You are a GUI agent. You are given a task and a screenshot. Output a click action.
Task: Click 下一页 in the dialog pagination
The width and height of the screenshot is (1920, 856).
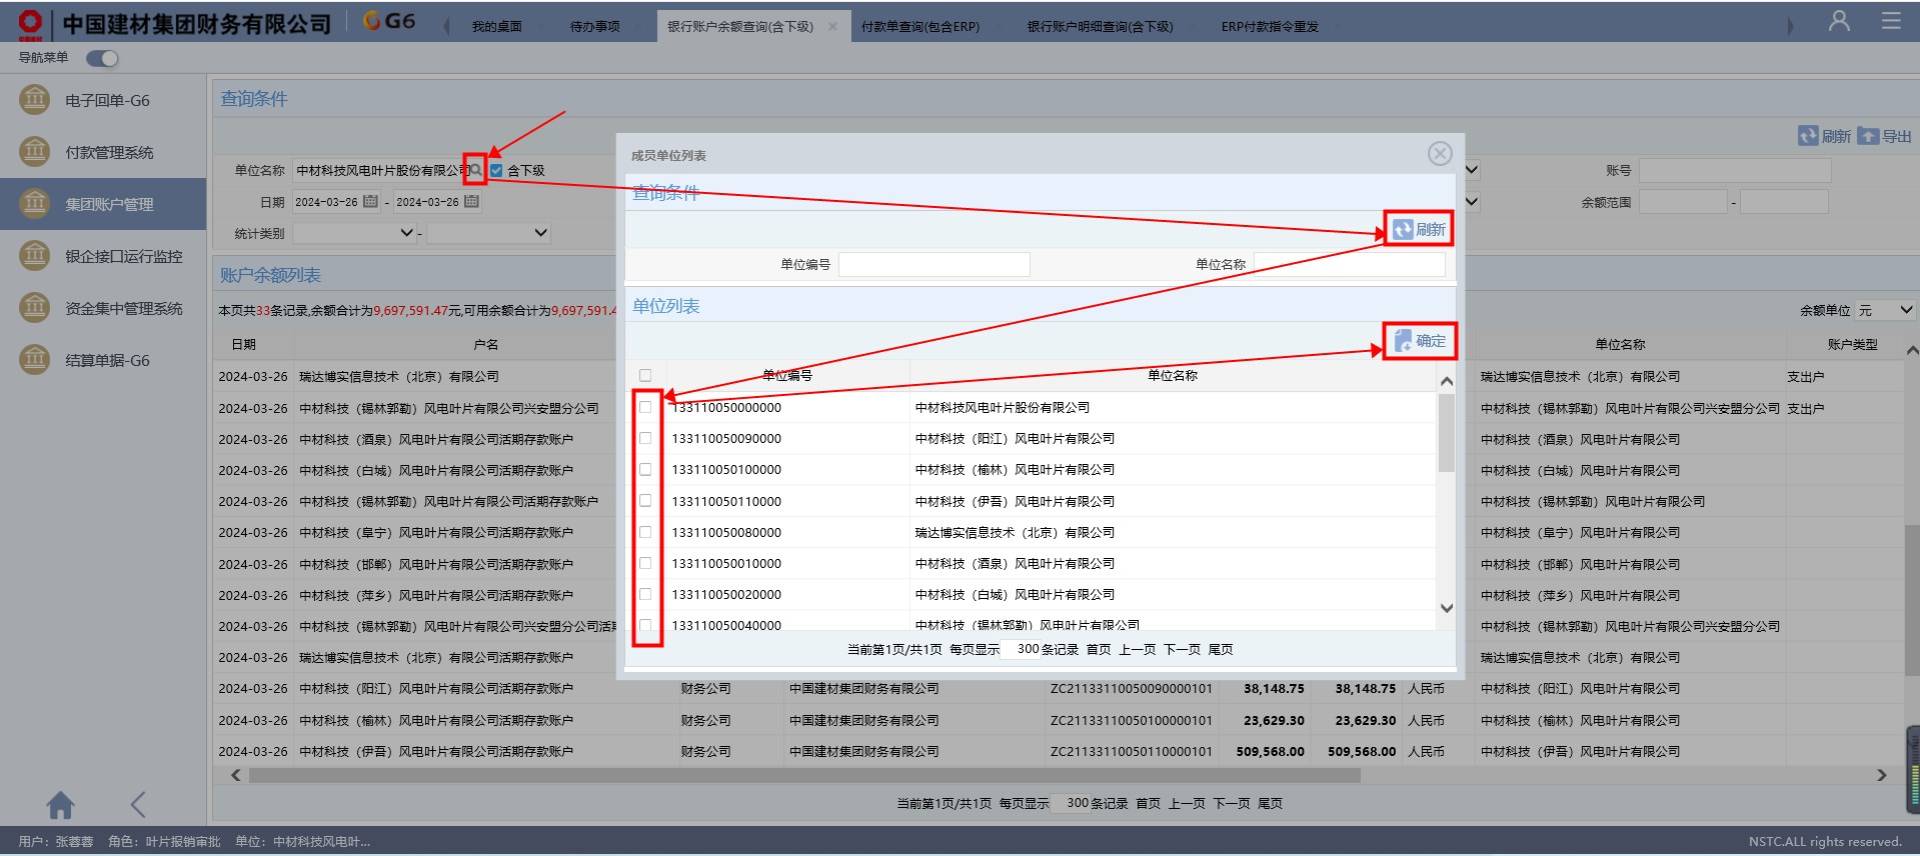coord(1182,650)
